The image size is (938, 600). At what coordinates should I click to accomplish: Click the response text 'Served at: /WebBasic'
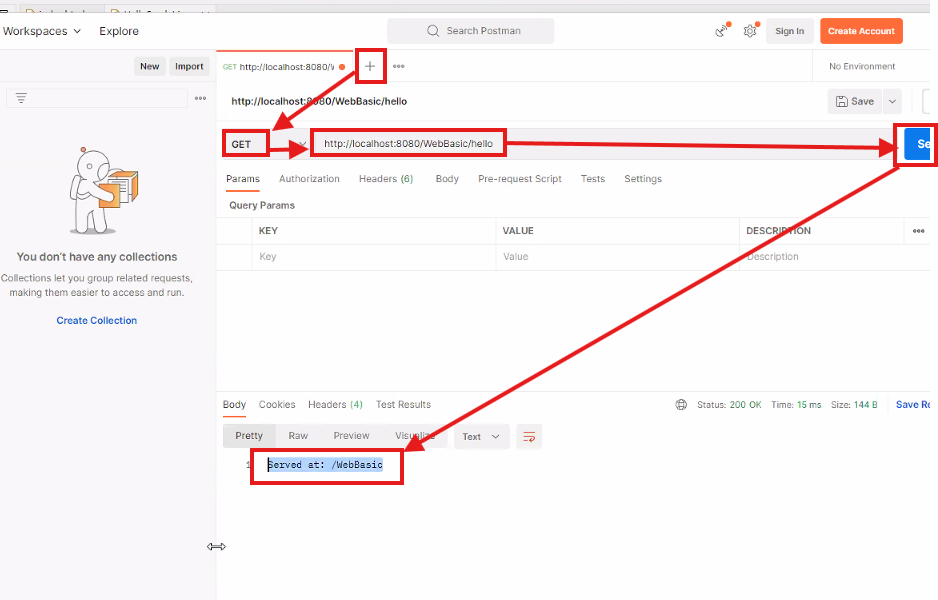(325, 465)
